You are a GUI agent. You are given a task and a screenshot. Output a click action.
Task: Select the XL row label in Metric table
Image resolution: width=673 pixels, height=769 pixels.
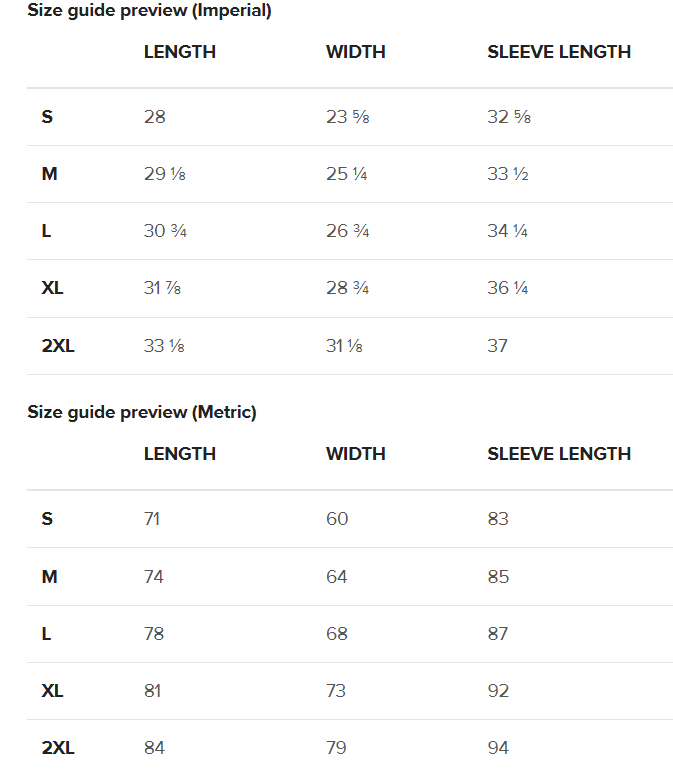click(52, 691)
